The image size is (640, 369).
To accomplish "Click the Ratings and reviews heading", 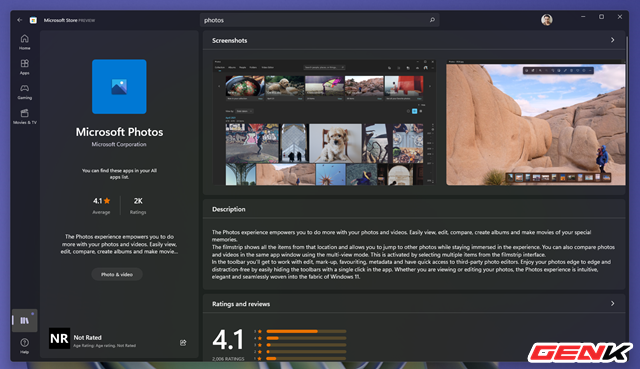I will click(241, 304).
